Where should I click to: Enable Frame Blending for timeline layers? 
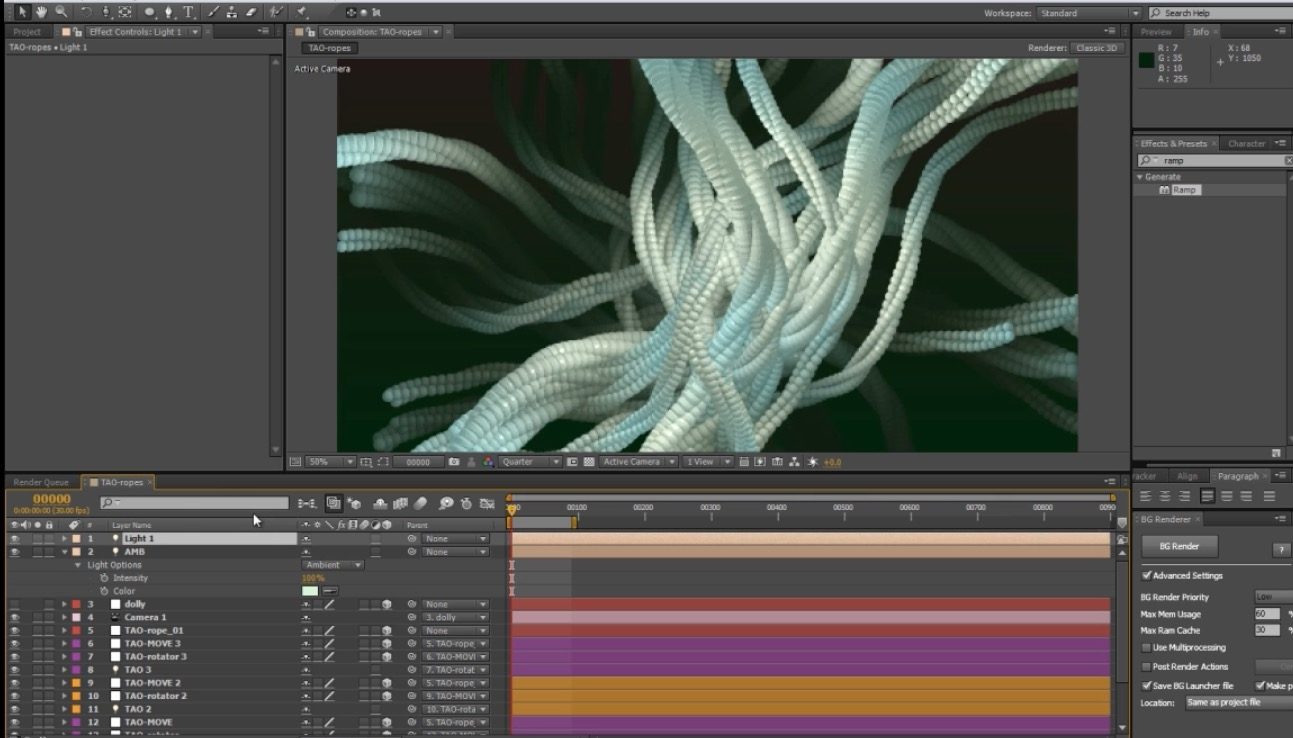pyautogui.click(x=401, y=503)
